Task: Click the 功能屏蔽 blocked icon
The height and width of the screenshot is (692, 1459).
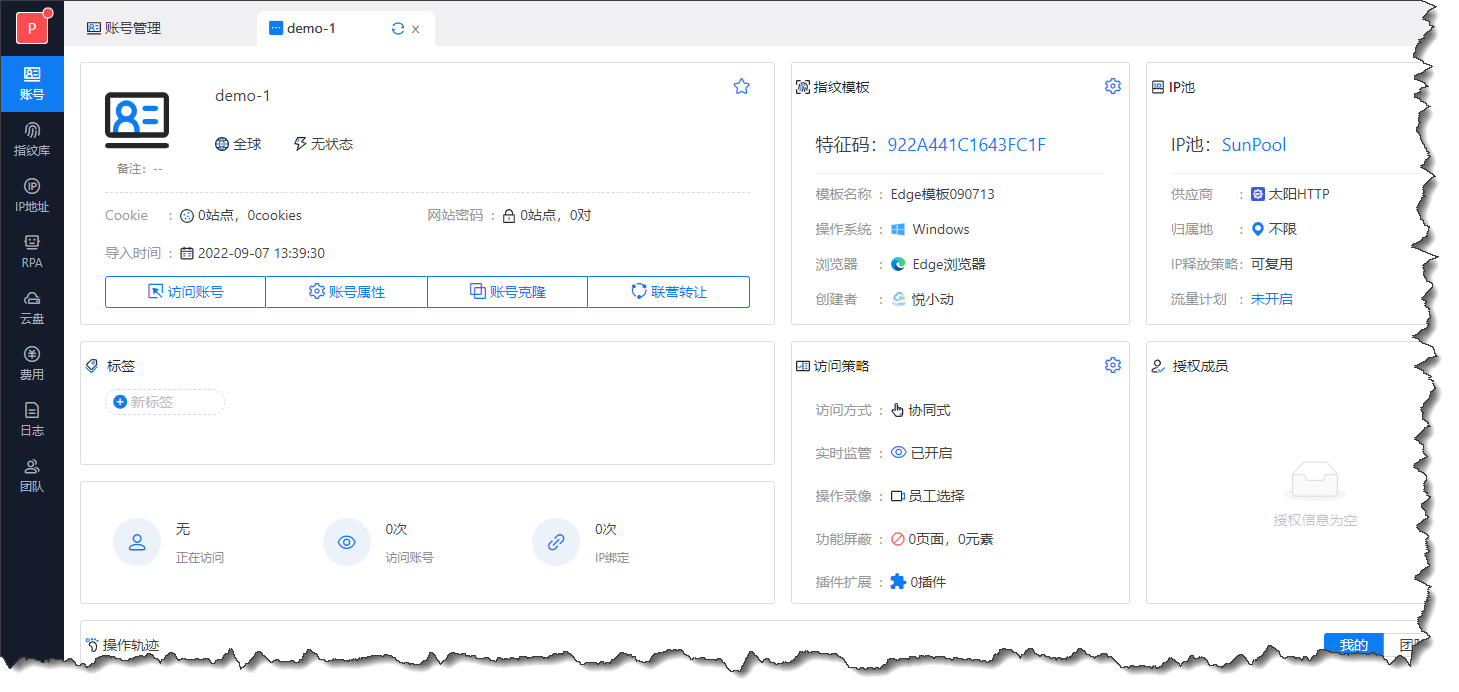Action: tap(897, 539)
